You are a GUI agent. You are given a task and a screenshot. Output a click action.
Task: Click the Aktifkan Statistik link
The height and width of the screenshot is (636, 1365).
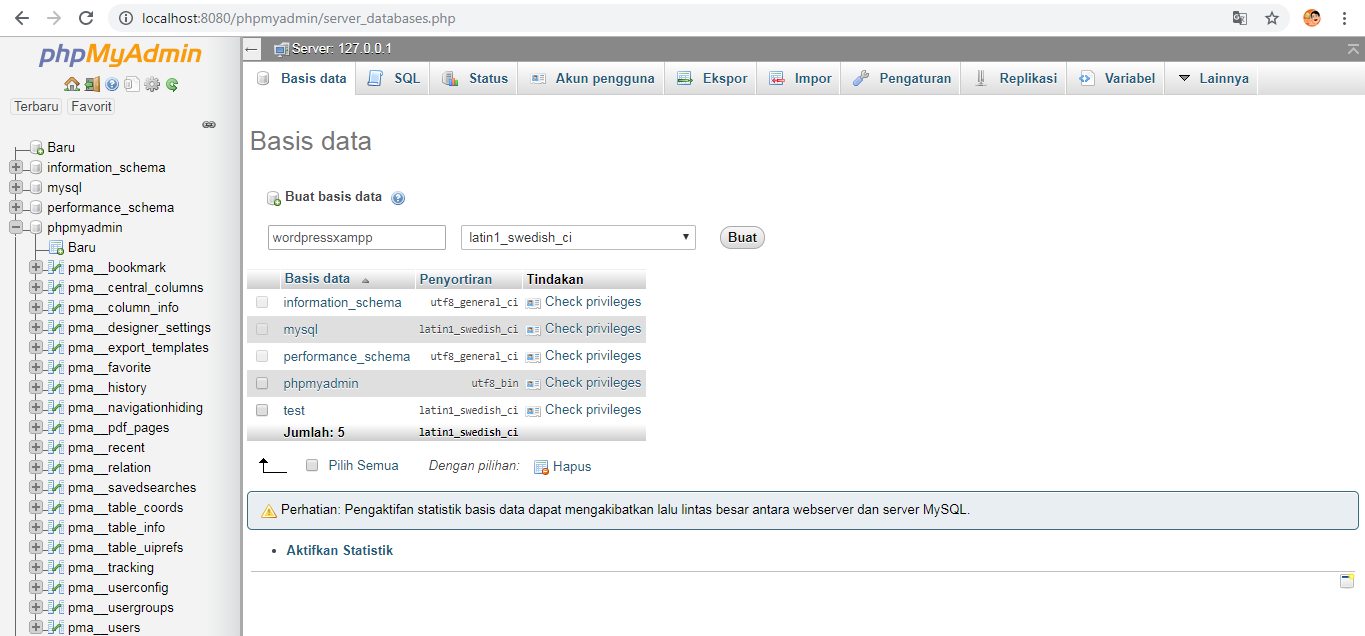pos(340,551)
